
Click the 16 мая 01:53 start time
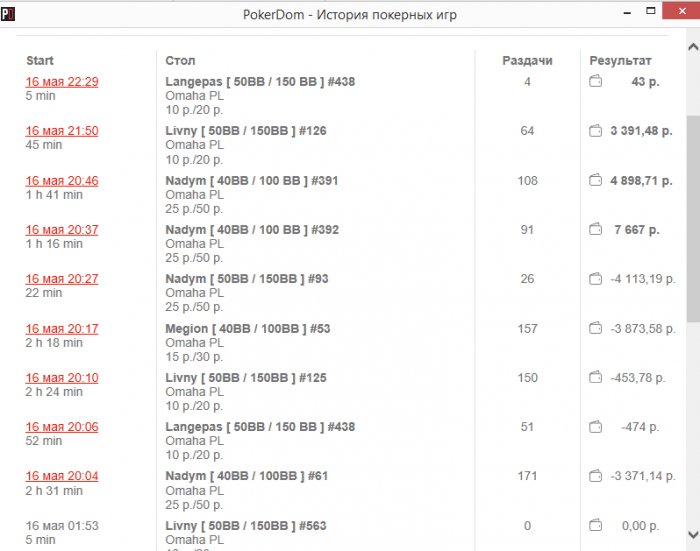[x=62, y=526]
